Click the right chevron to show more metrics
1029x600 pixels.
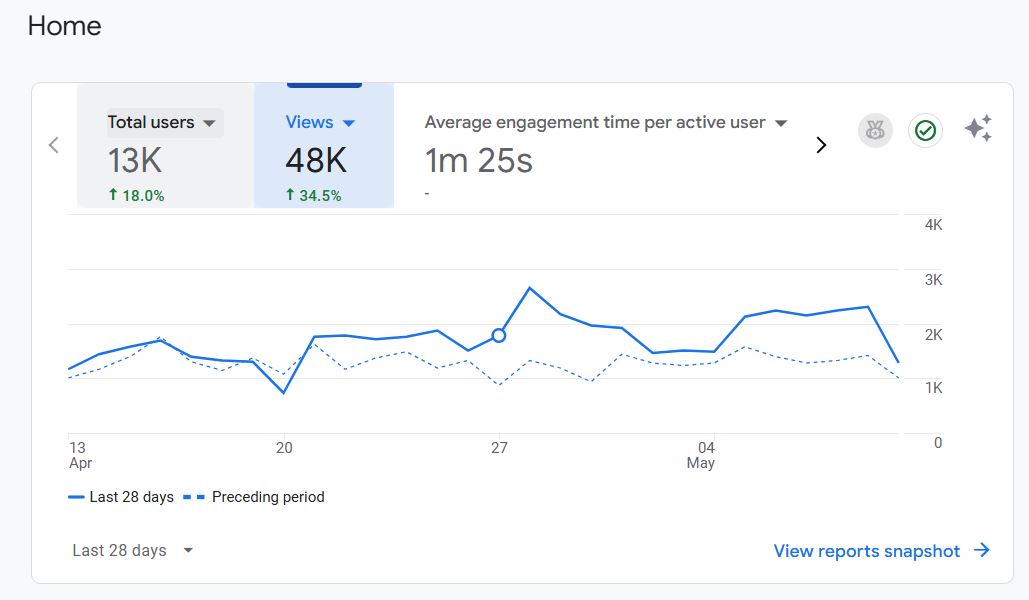coord(821,145)
